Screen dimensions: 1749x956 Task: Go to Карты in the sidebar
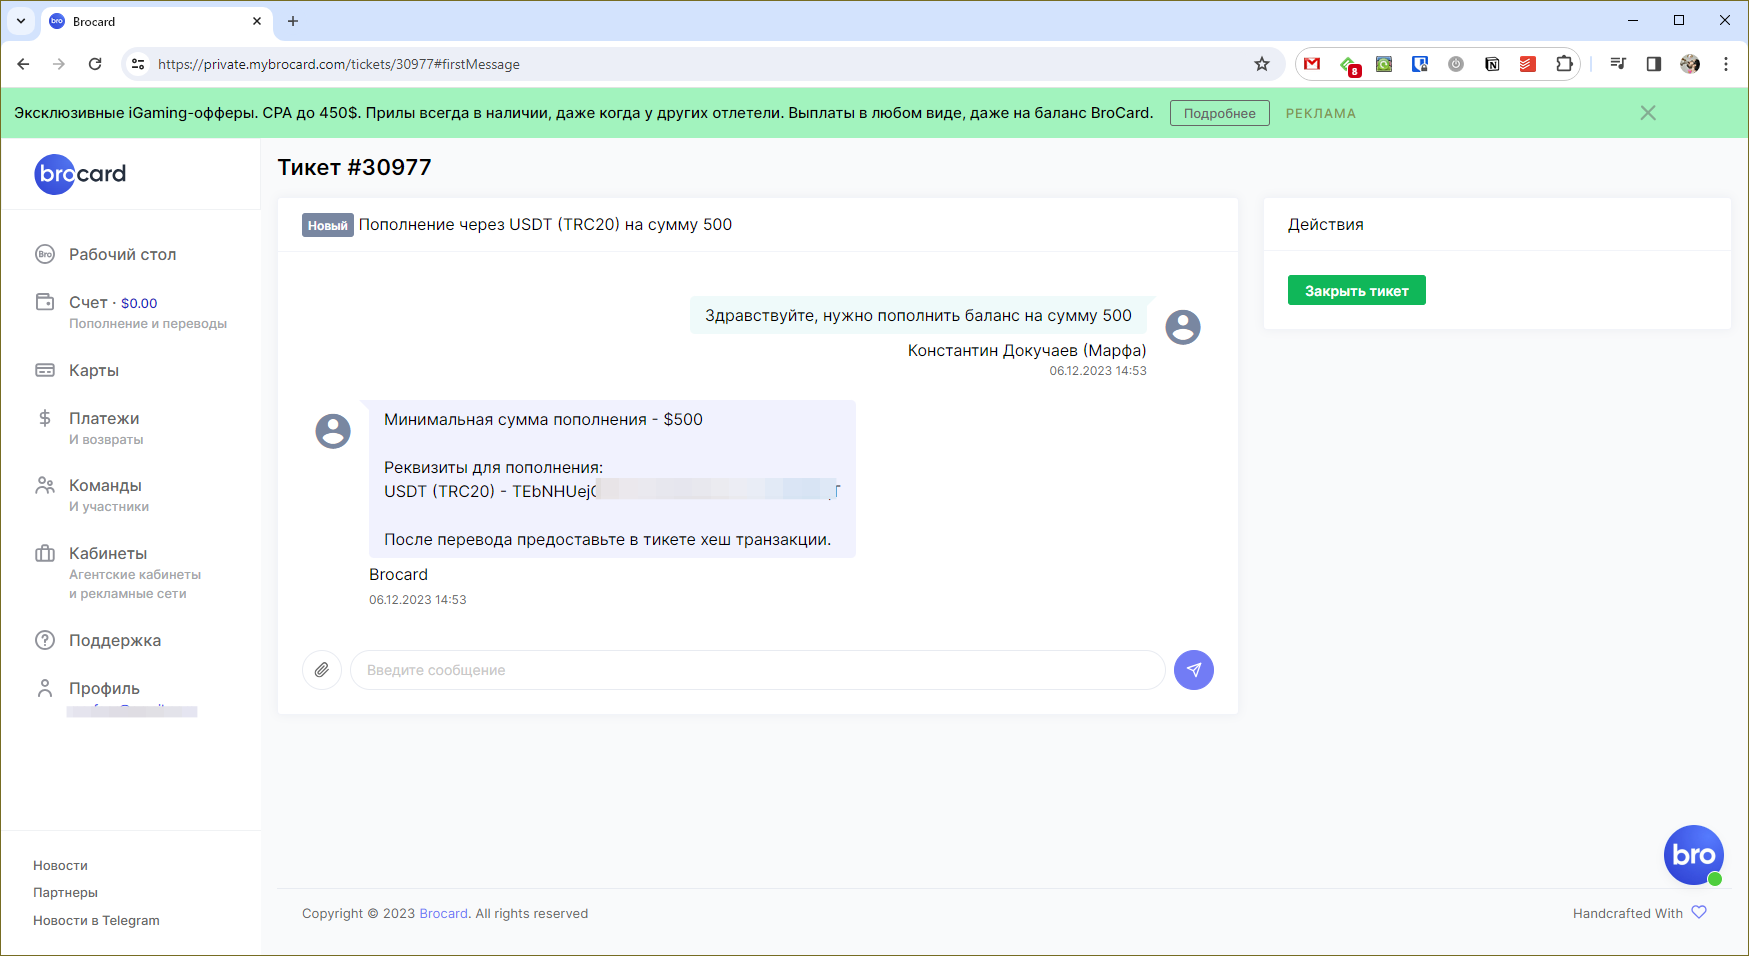(x=93, y=370)
